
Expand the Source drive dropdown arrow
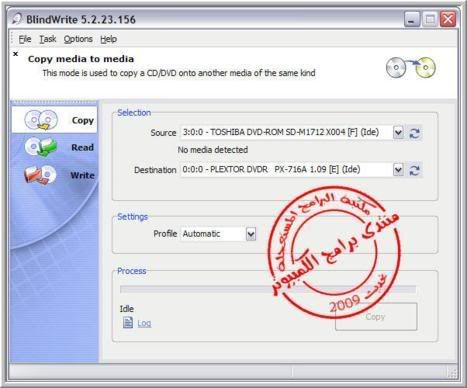pos(398,133)
